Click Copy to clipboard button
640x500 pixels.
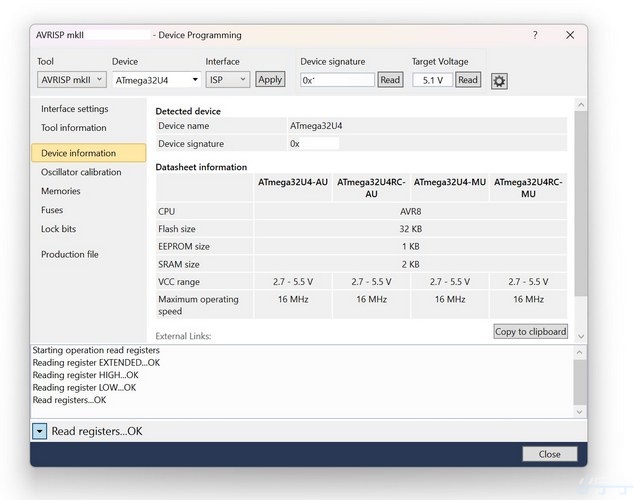point(530,331)
